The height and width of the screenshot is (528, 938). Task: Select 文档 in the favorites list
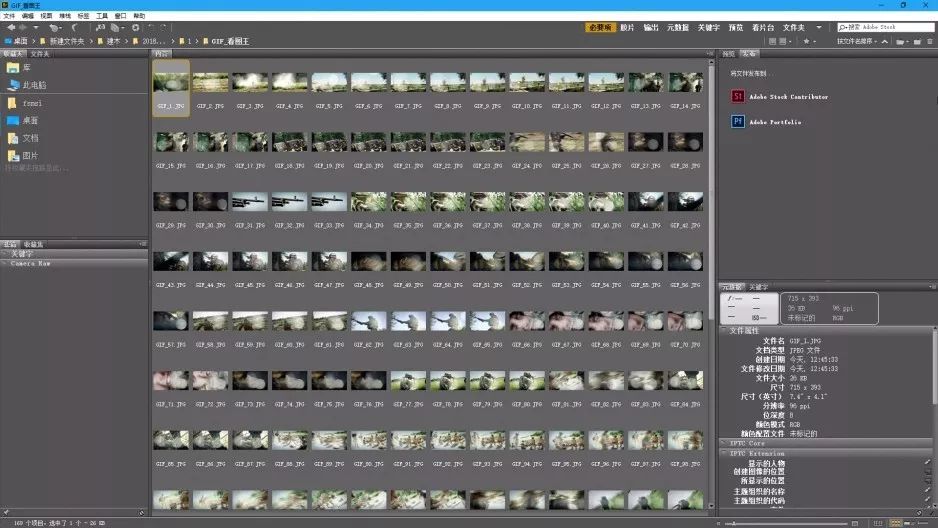pyautogui.click(x=30, y=138)
